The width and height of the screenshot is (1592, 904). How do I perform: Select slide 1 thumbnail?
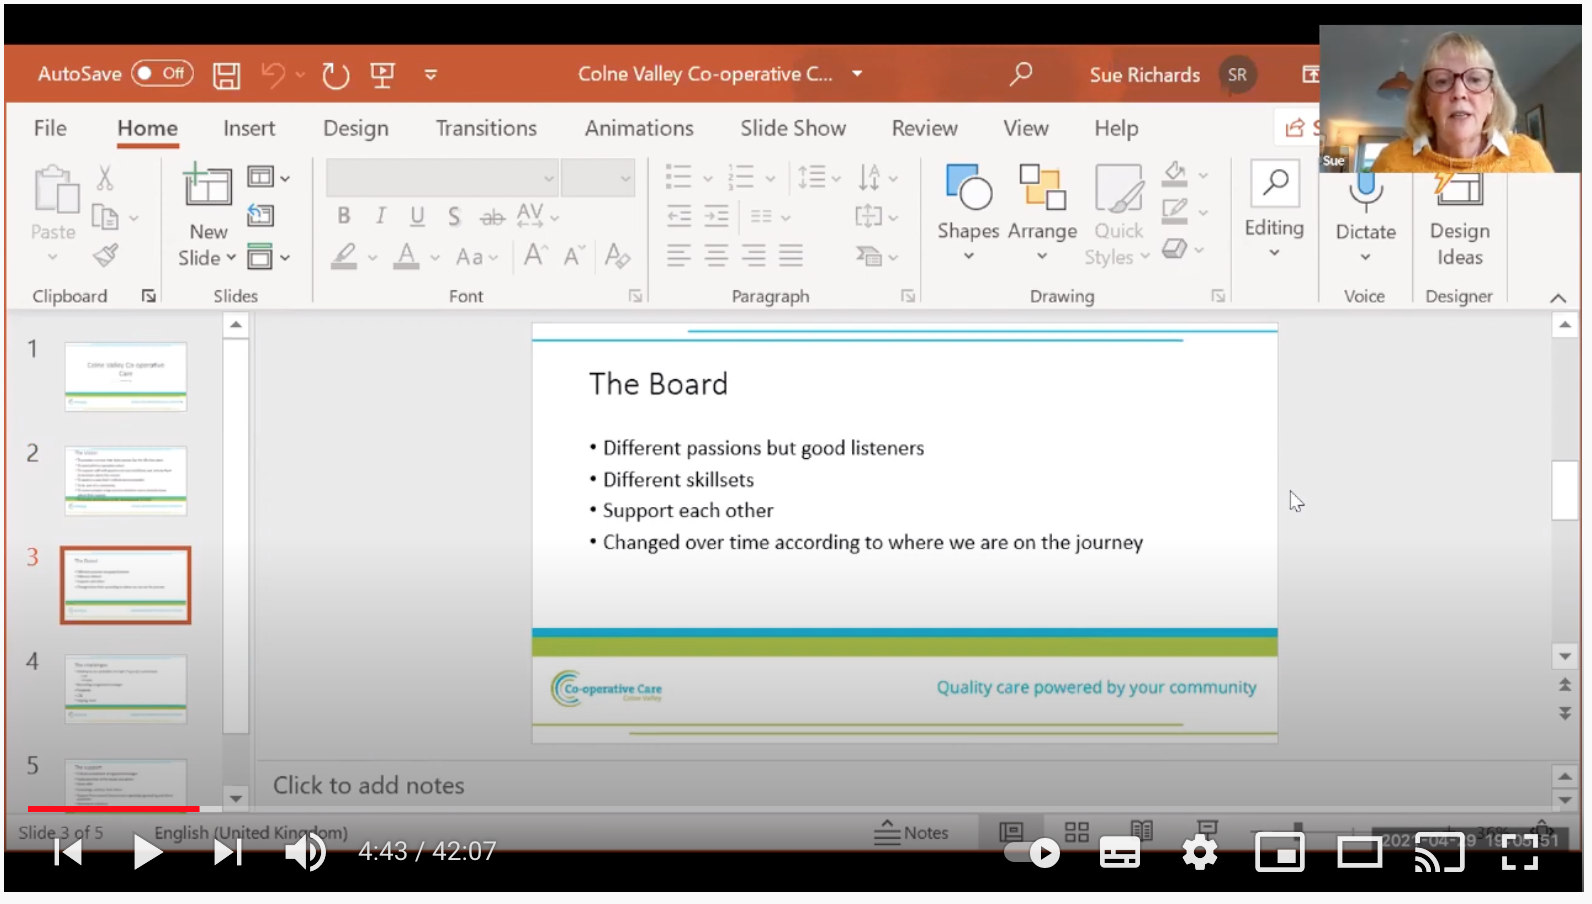point(126,376)
